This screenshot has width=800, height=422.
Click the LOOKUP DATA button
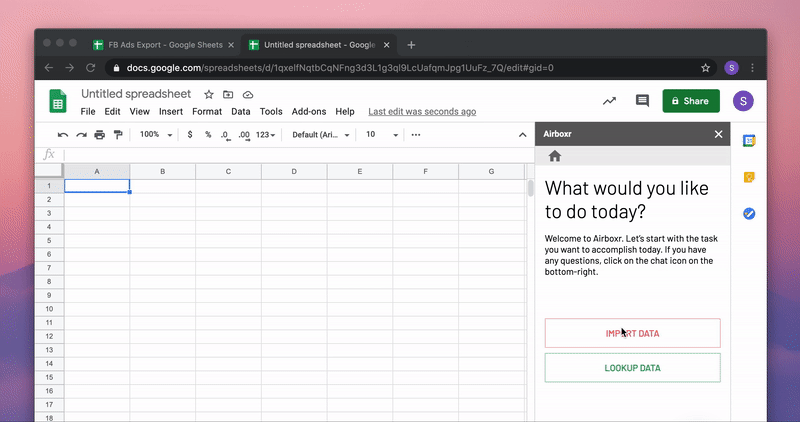[x=632, y=368]
